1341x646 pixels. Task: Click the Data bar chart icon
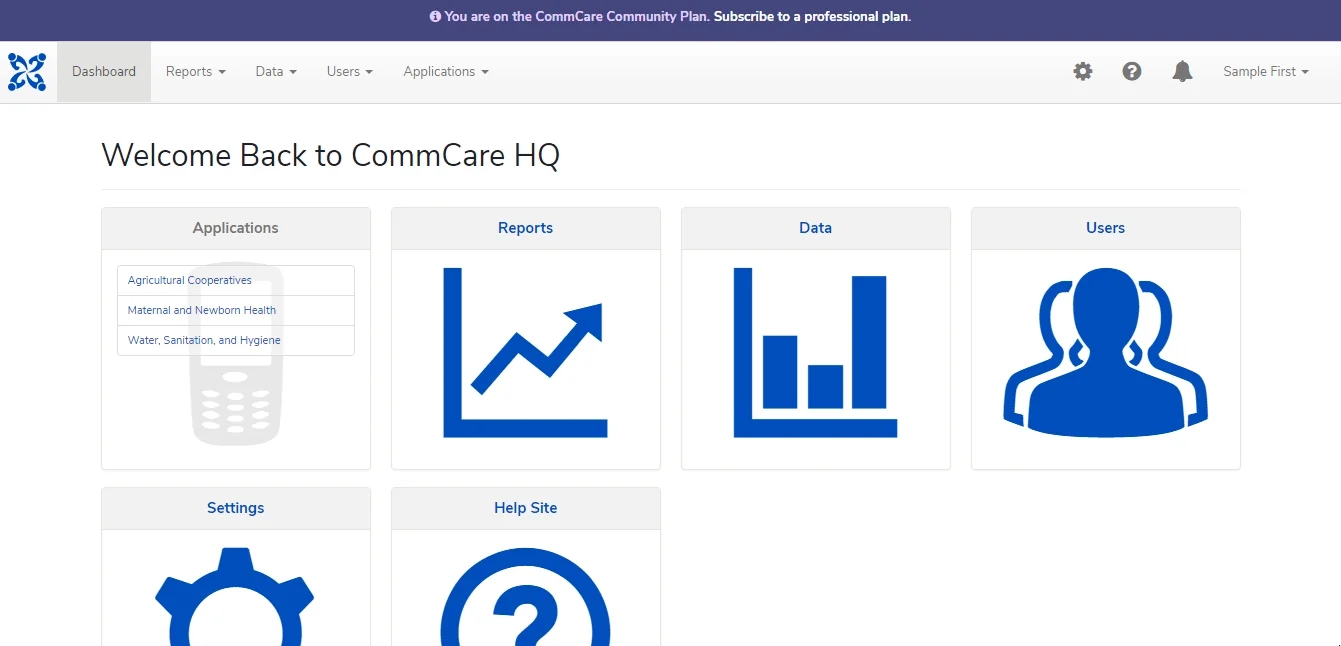coord(815,353)
